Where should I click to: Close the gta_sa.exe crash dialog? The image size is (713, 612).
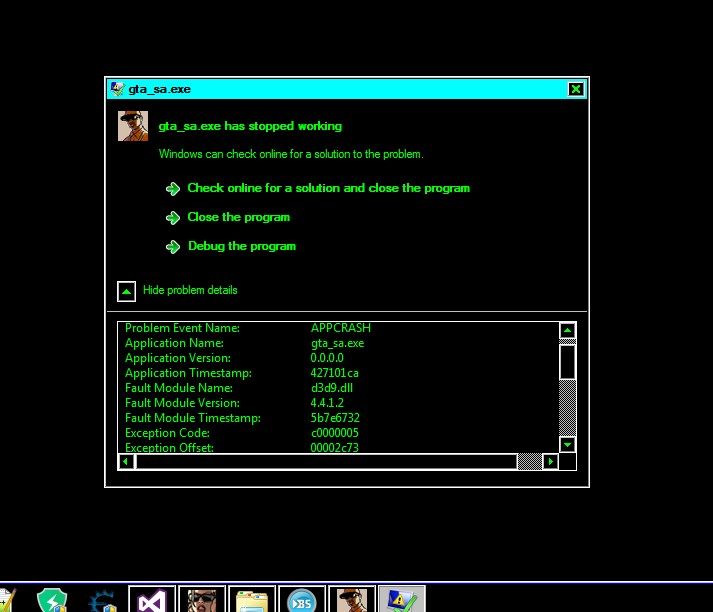click(x=576, y=89)
